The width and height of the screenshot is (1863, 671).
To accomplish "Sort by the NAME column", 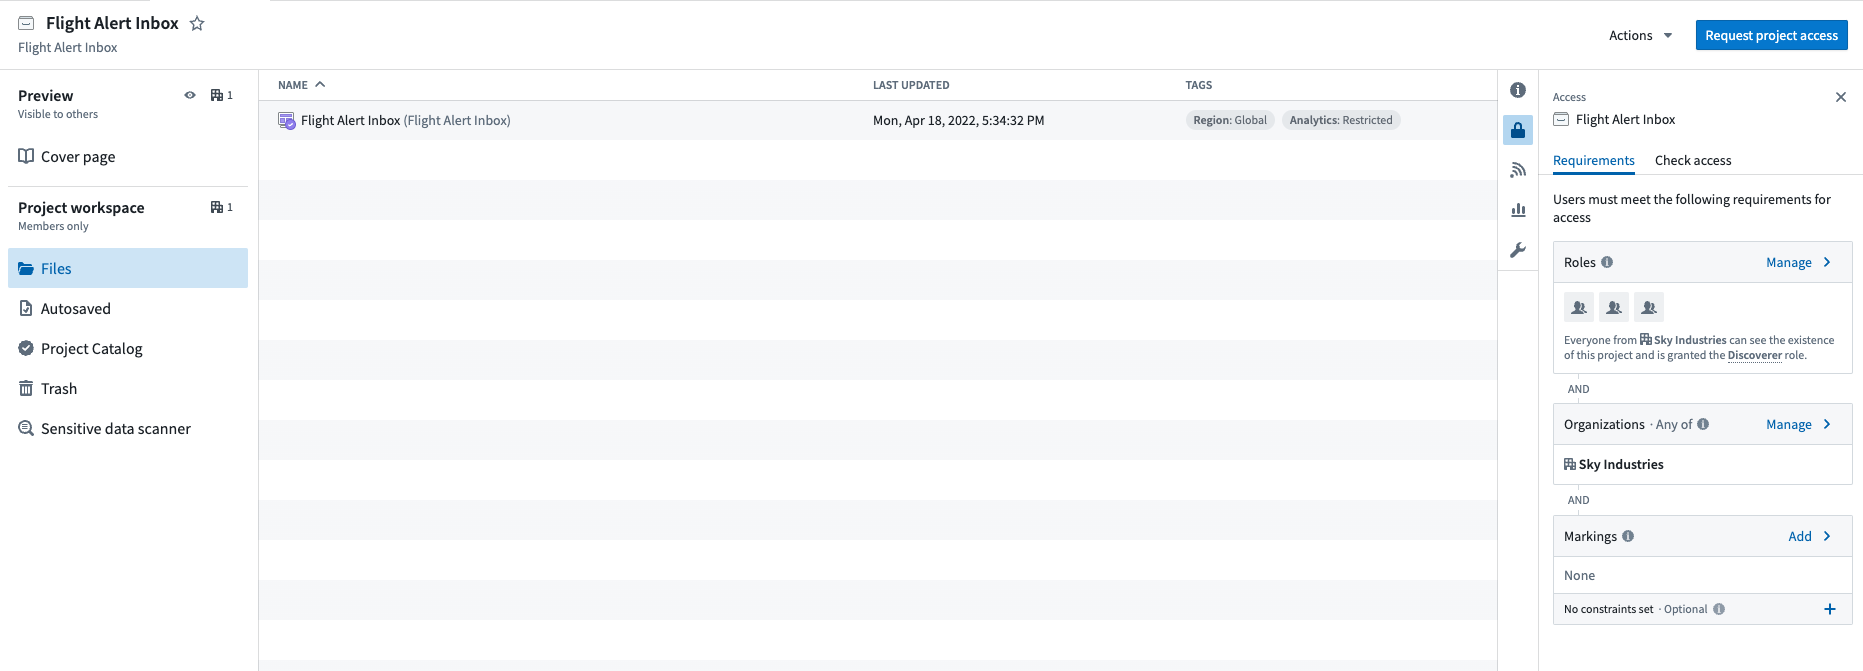I will click(x=301, y=85).
